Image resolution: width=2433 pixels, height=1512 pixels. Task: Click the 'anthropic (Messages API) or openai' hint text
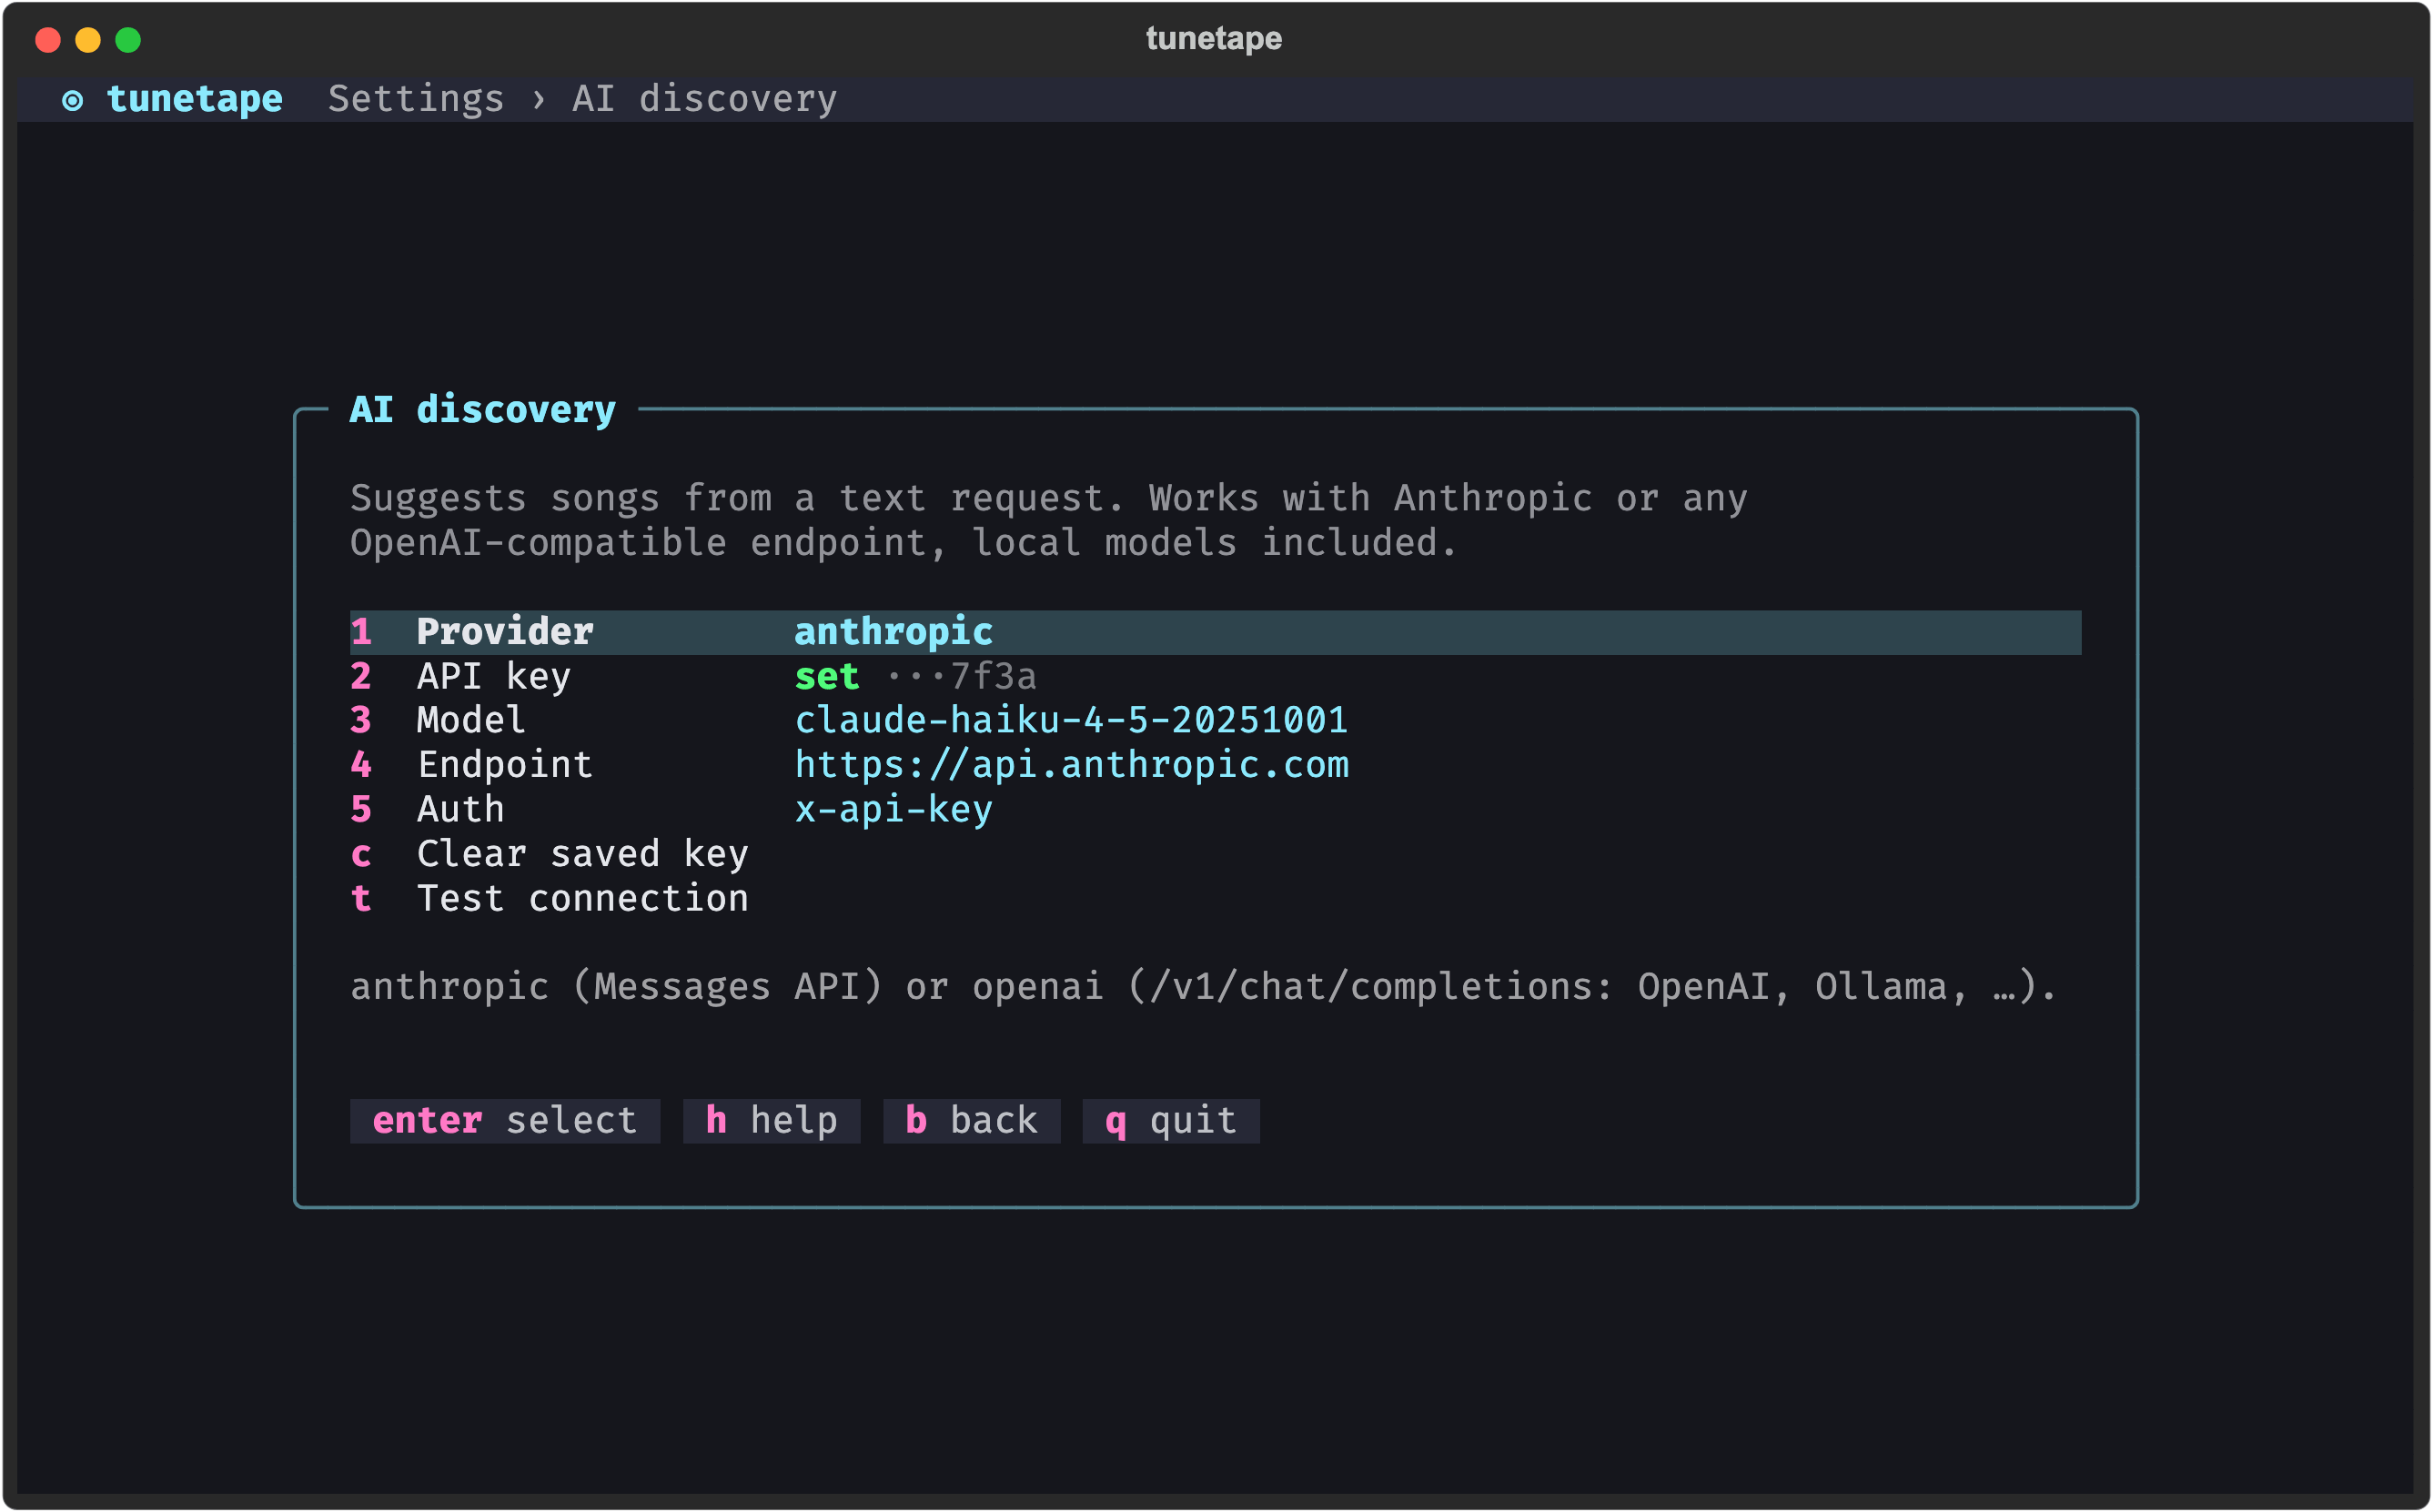1203,987
